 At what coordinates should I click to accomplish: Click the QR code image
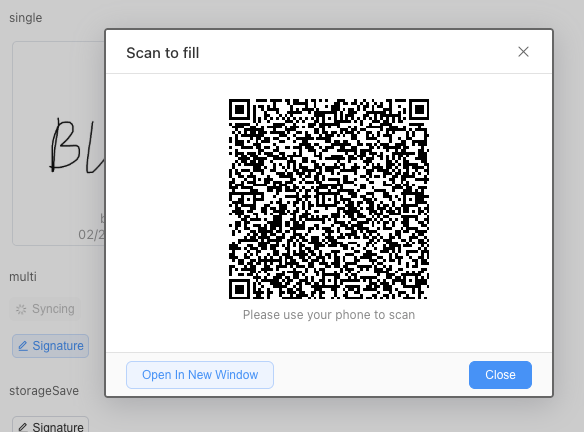[329, 199]
